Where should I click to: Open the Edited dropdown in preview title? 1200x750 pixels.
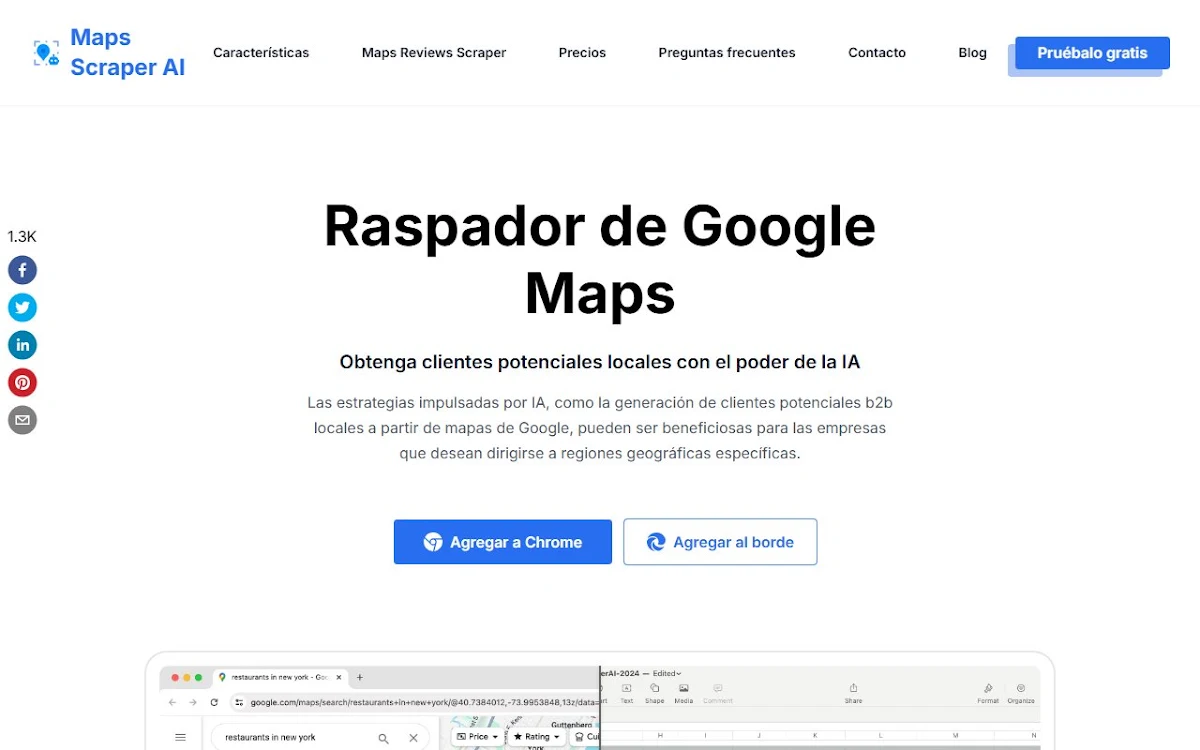(x=665, y=673)
